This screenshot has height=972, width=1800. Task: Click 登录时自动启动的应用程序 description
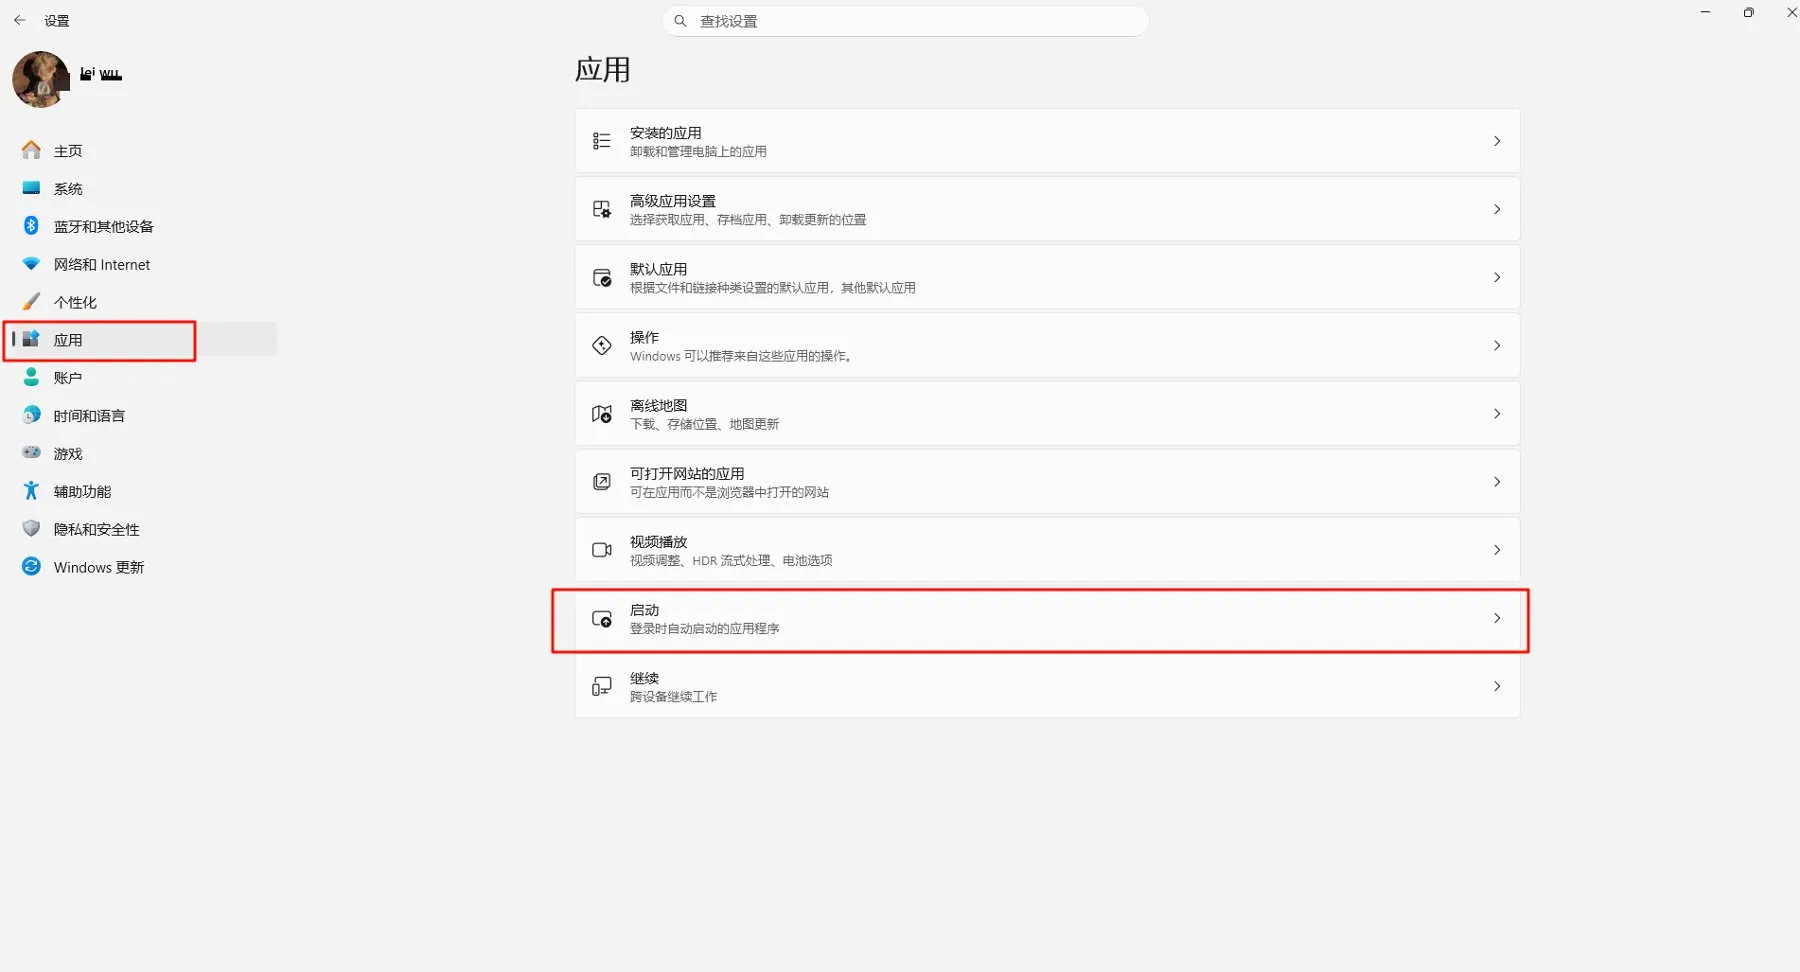click(x=704, y=629)
